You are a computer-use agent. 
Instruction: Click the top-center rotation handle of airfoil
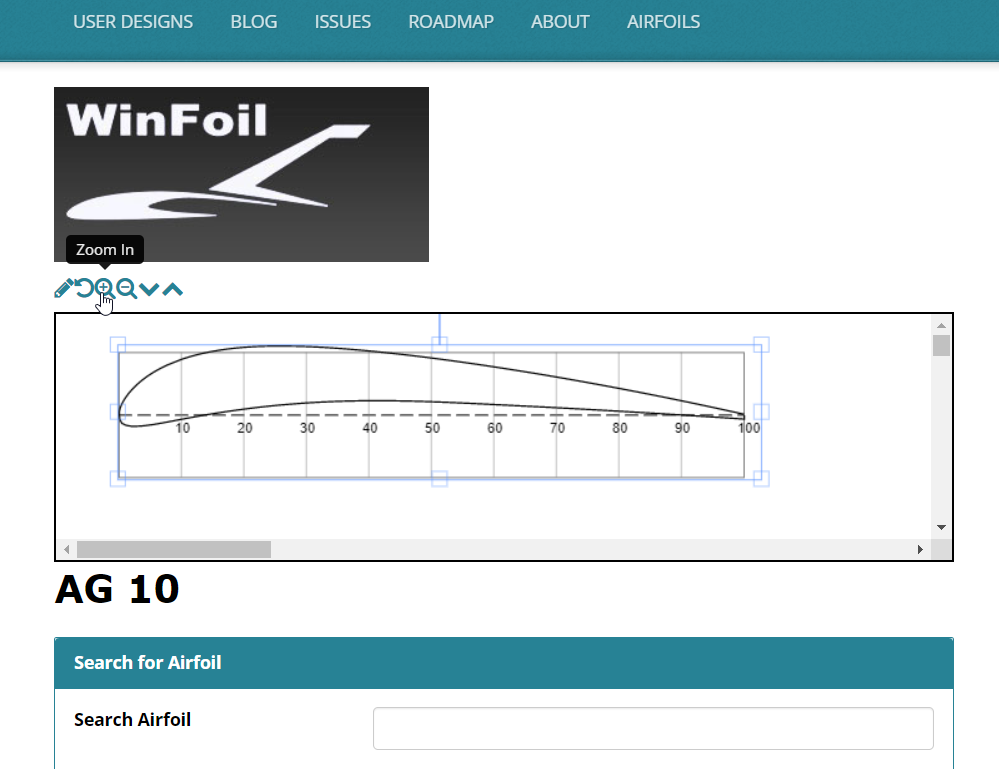pyautogui.click(x=440, y=345)
